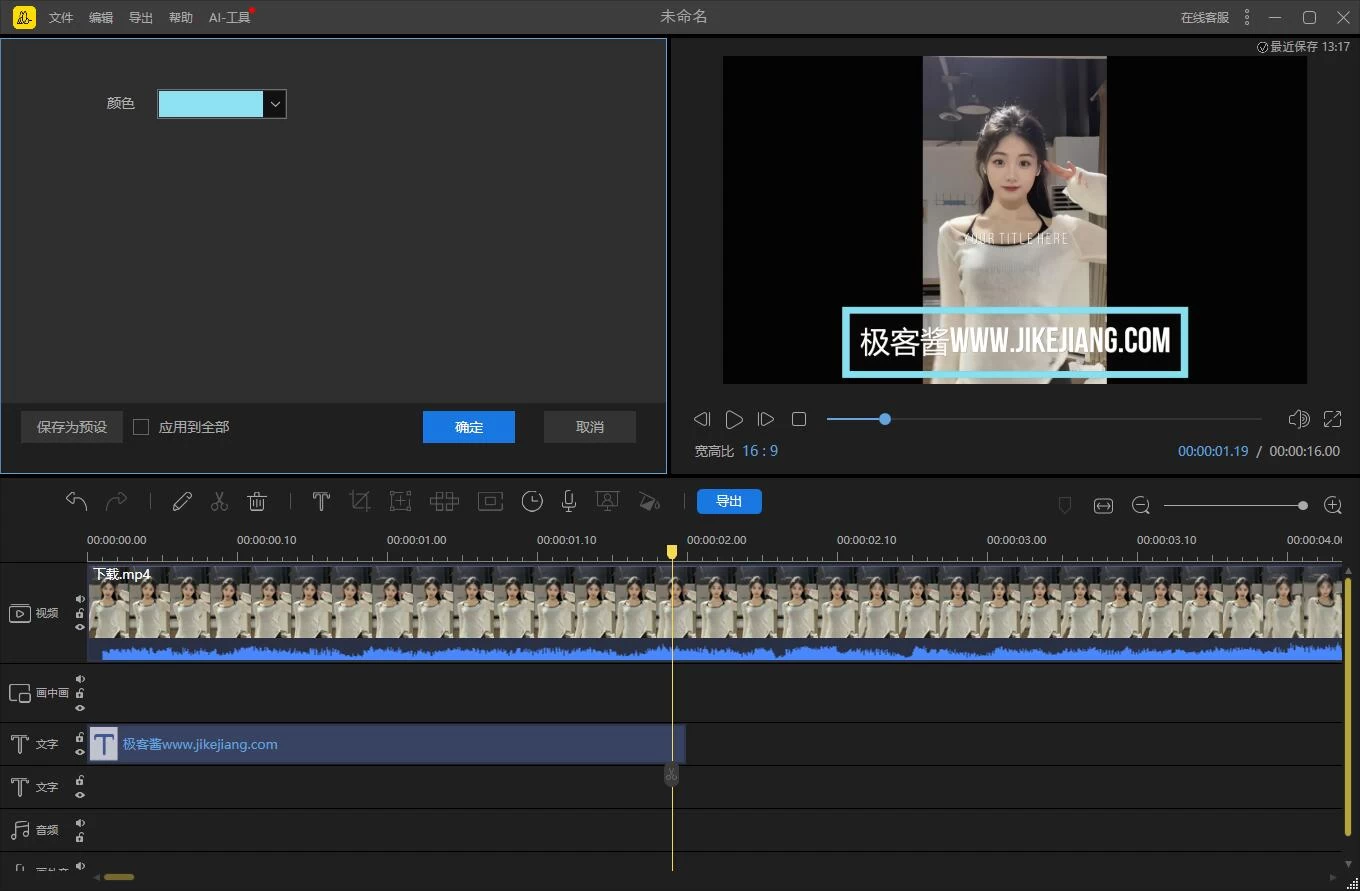Change aspect ratio 16 : 9
The width and height of the screenshot is (1360, 891).
pos(760,451)
